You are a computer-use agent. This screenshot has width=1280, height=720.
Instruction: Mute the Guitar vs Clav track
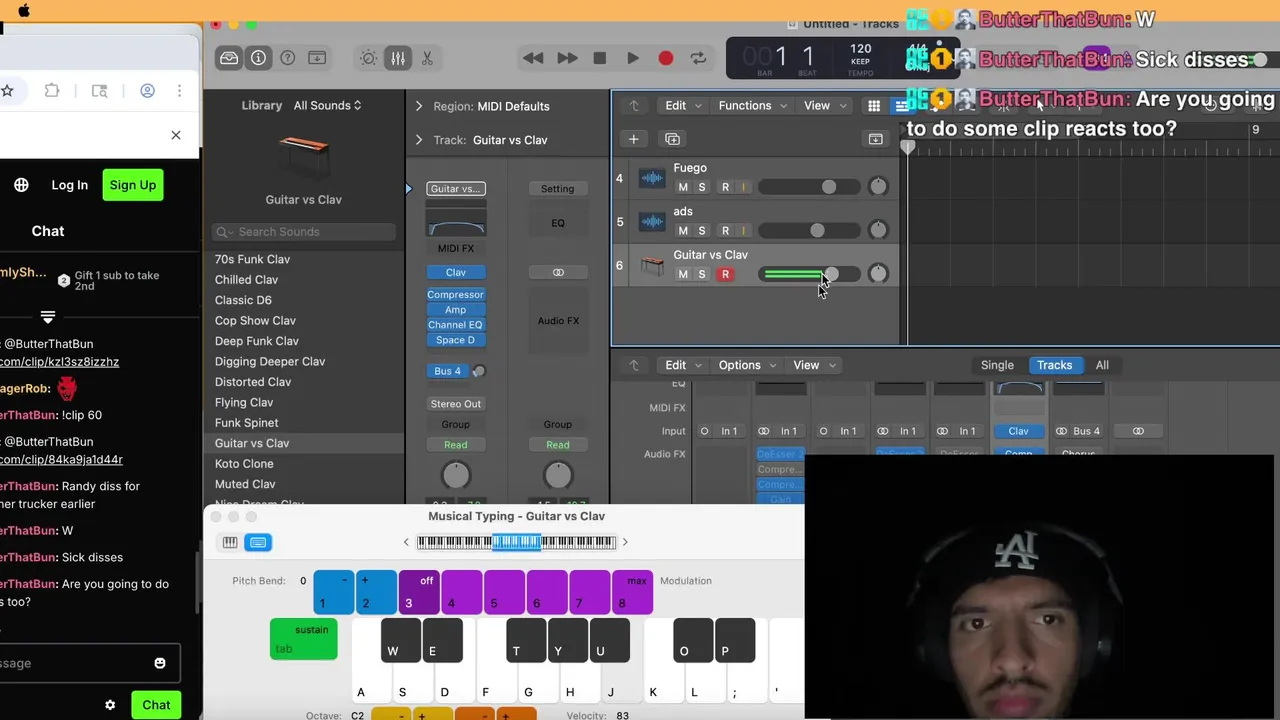[683, 274]
